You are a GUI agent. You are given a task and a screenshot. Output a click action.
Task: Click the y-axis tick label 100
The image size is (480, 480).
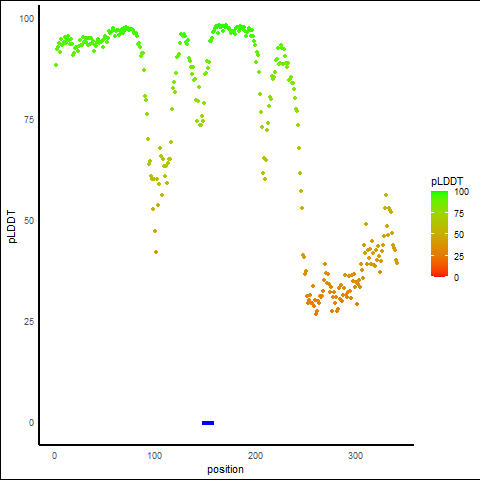(x=27, y=19)
